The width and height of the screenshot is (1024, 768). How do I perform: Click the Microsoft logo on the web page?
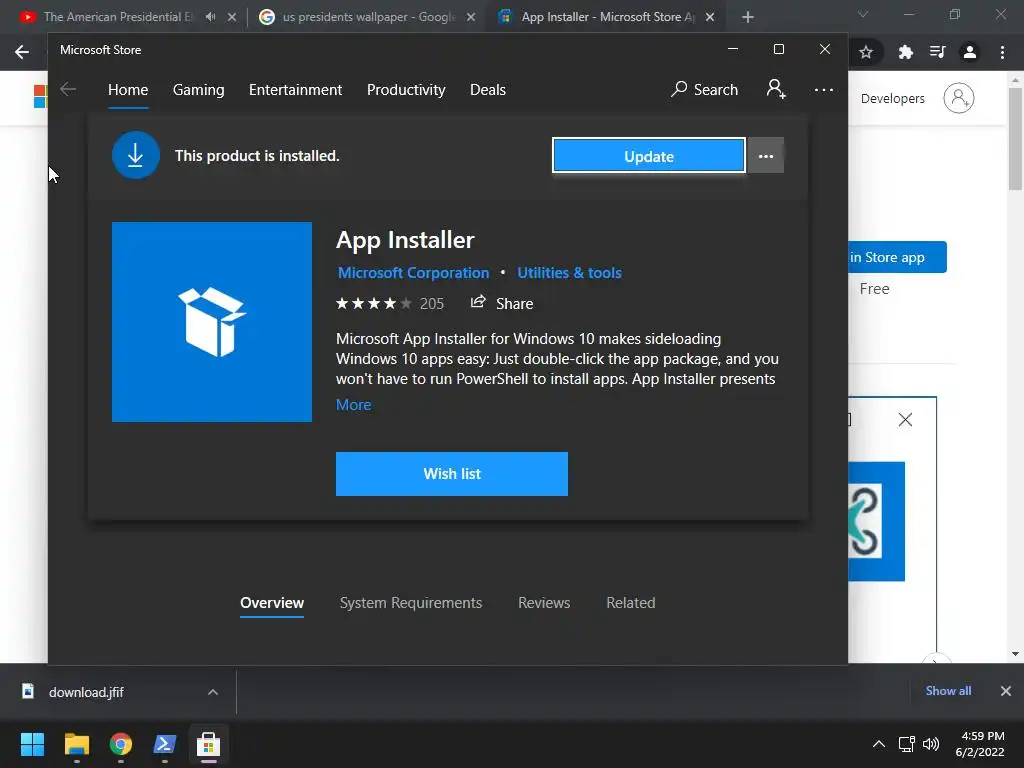coord(40,97)
